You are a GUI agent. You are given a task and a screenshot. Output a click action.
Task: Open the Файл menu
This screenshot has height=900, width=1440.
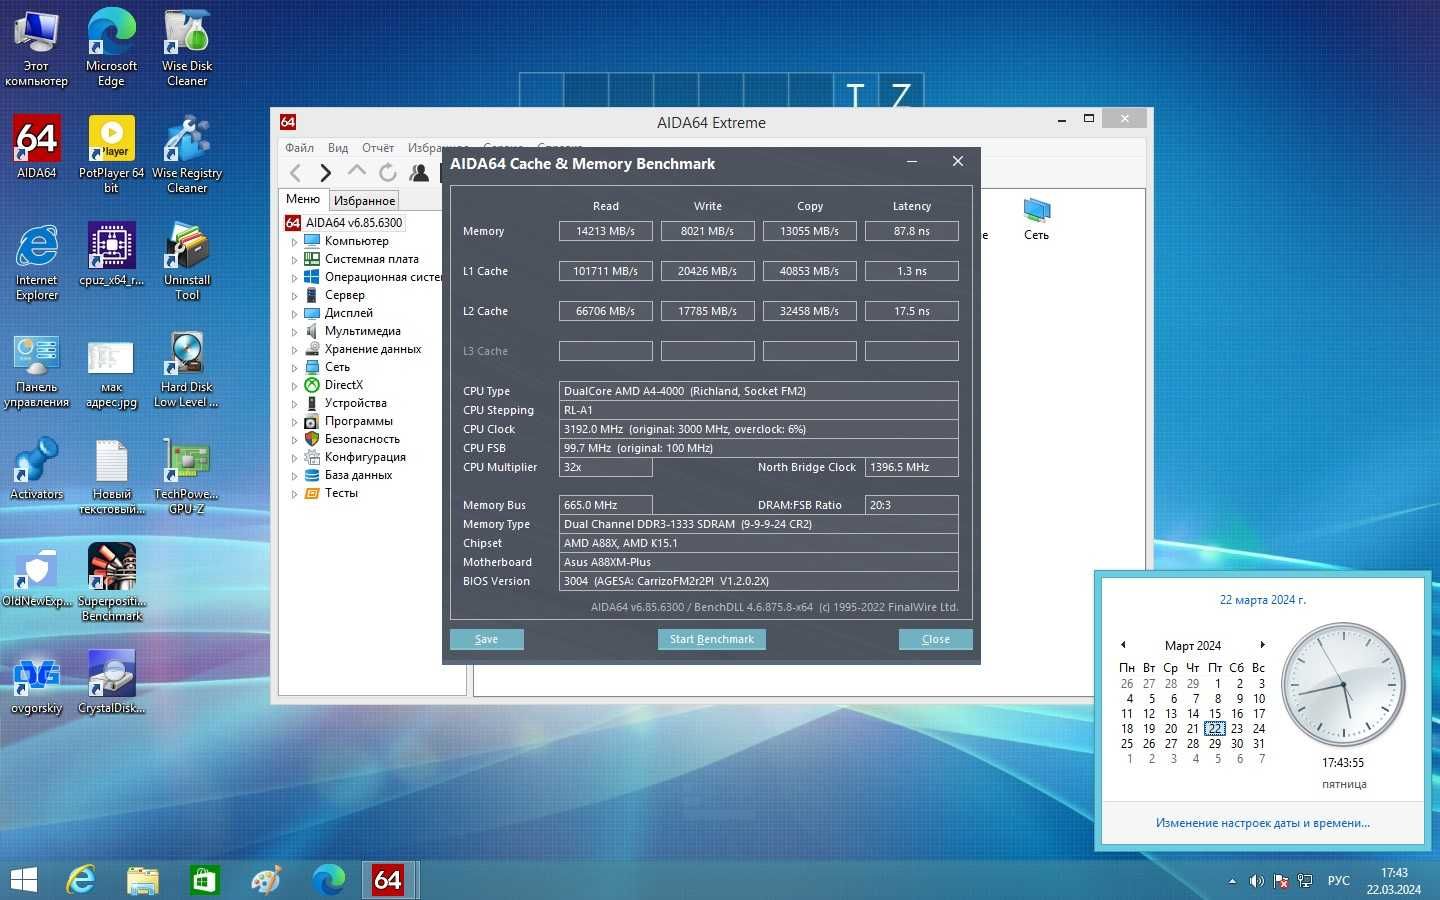[x=299, y=148]
